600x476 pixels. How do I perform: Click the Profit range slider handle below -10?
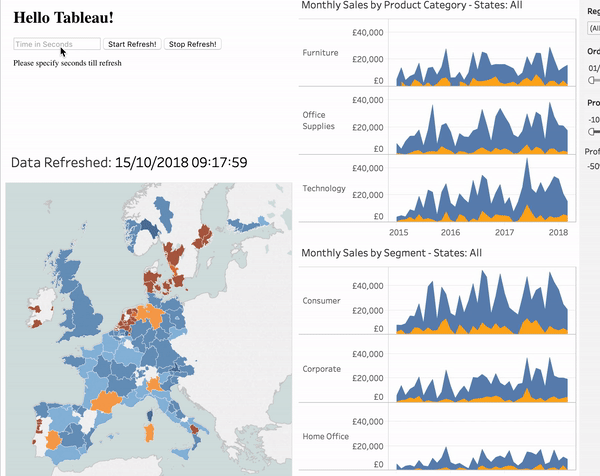pyautogui.click(x=592, y=132)
